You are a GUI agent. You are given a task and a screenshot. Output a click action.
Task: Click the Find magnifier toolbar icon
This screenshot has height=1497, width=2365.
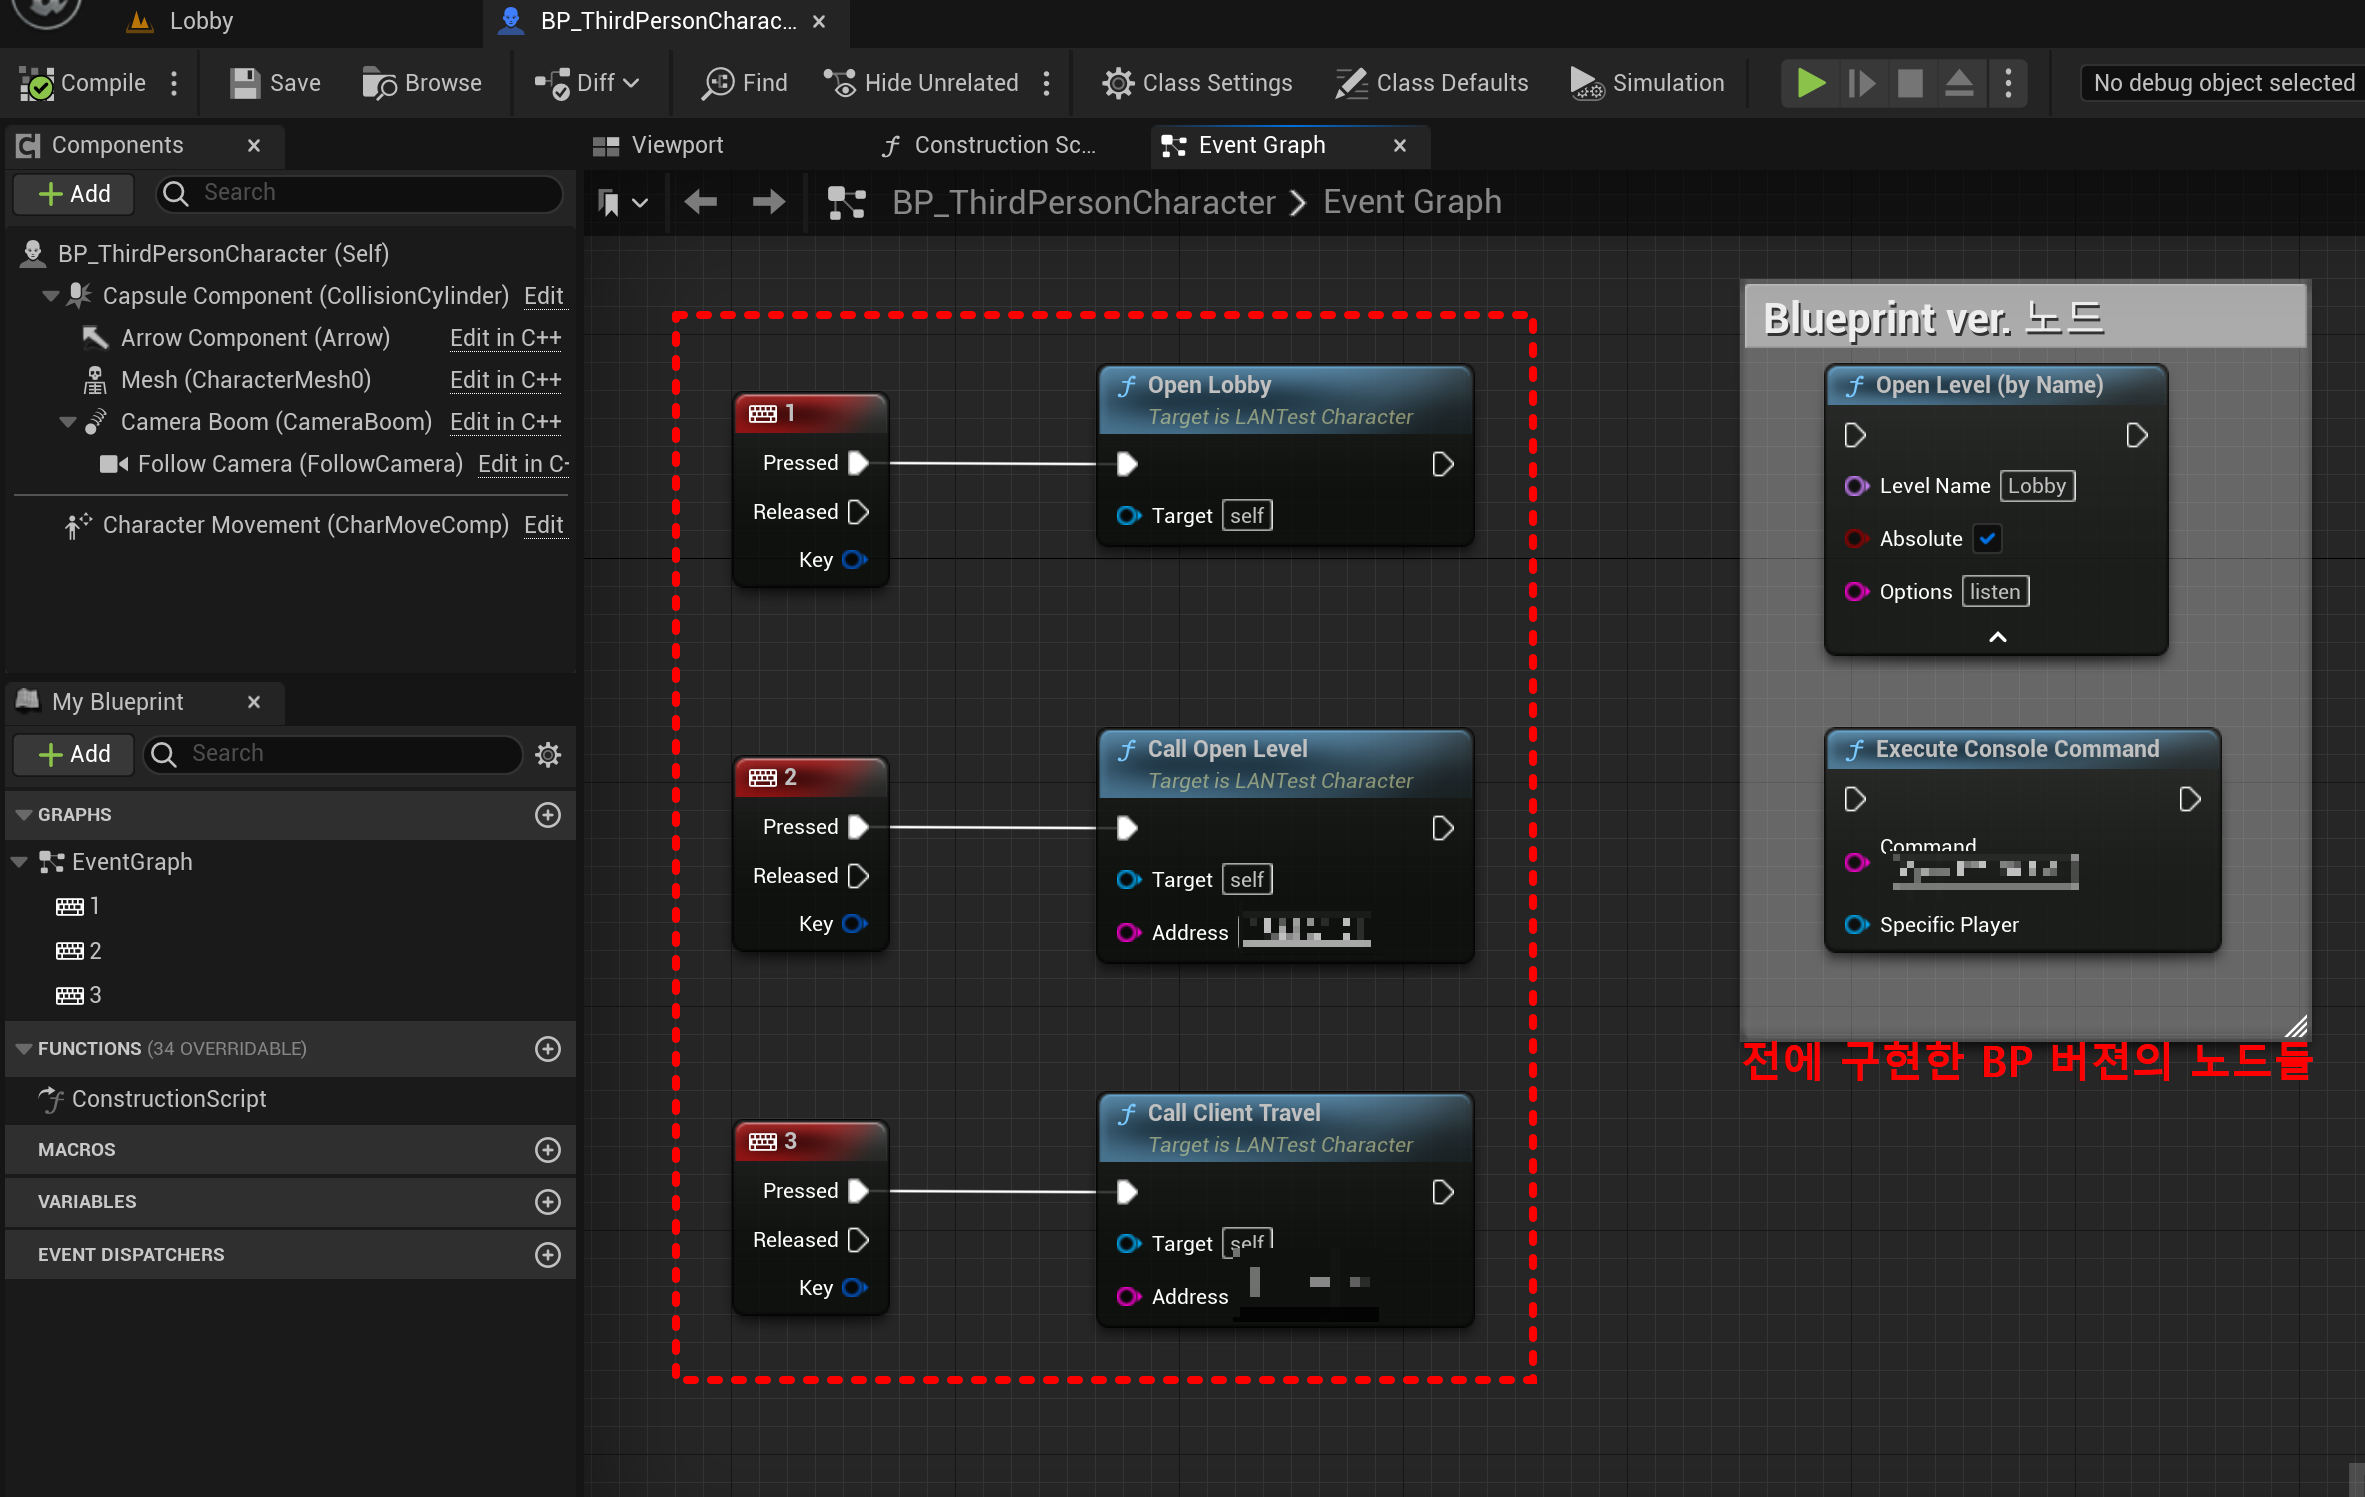coord(718,83)
